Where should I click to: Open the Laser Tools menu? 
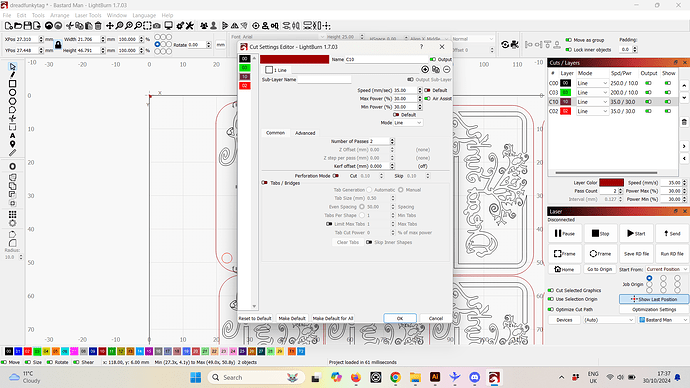point(88,15)
